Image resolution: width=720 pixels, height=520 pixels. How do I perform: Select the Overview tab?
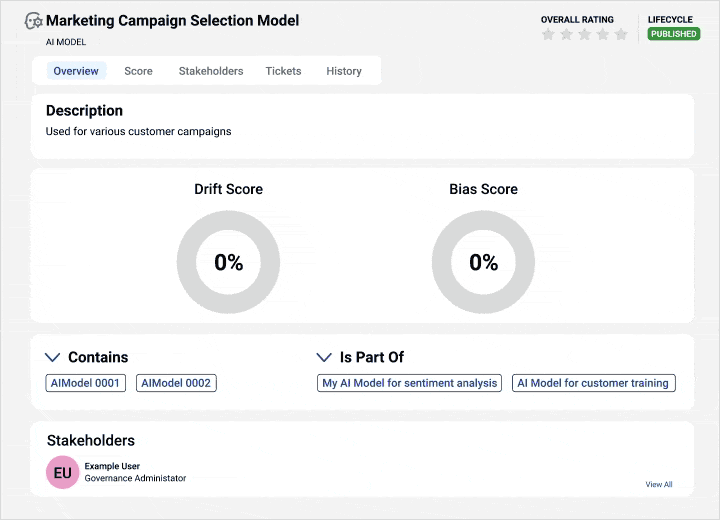coord(76,71)
